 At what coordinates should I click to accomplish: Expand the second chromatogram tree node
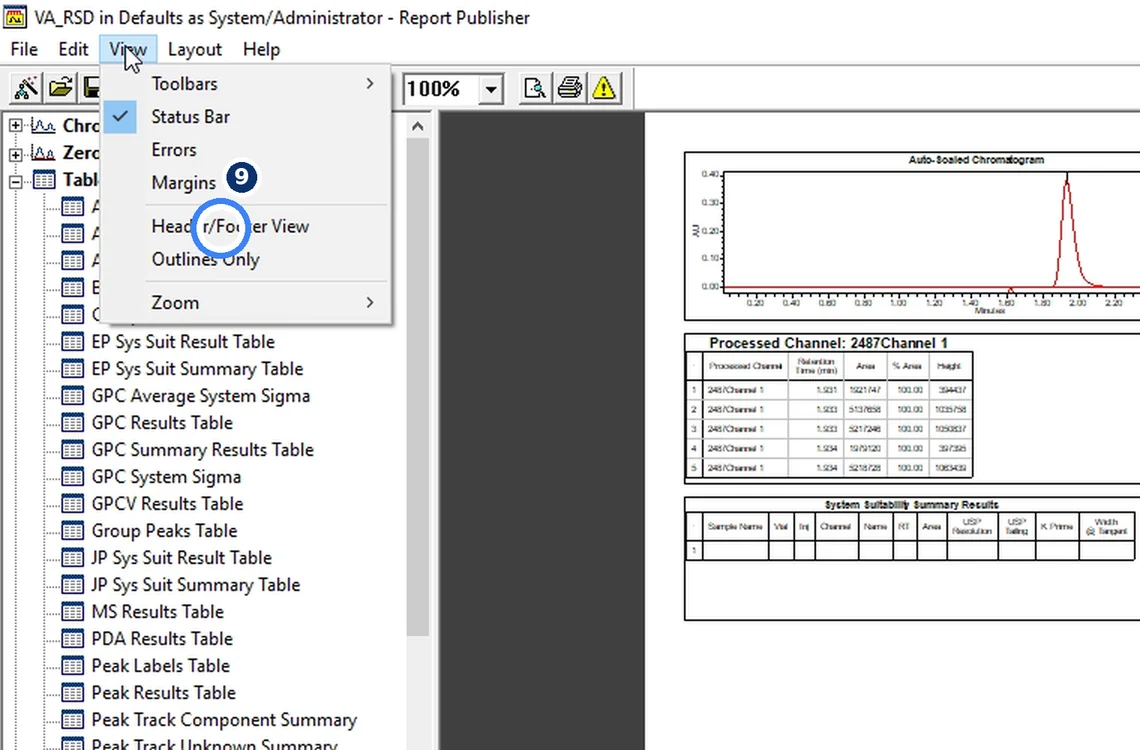tap(15, 153)
